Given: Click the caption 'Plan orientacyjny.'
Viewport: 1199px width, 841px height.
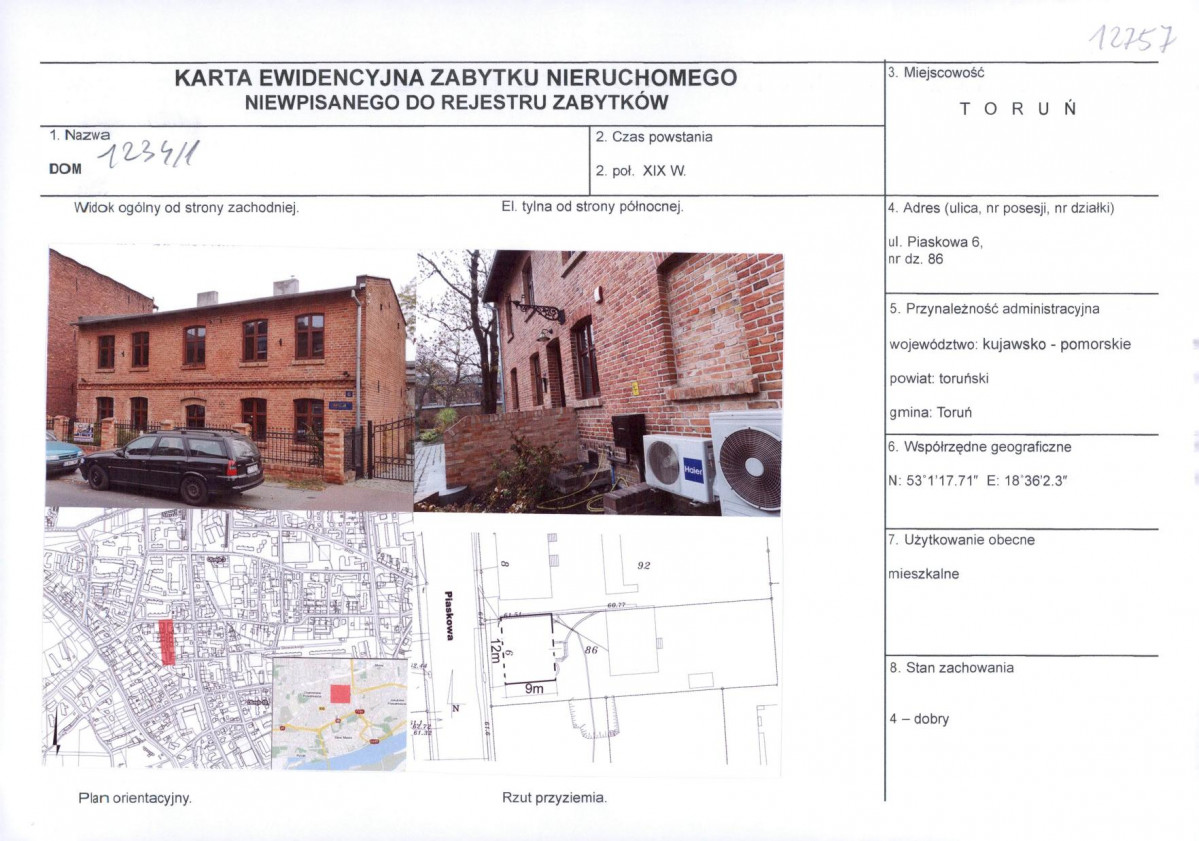Looking at the screenshot, I should pyautogui.click(x=135, y=798).
